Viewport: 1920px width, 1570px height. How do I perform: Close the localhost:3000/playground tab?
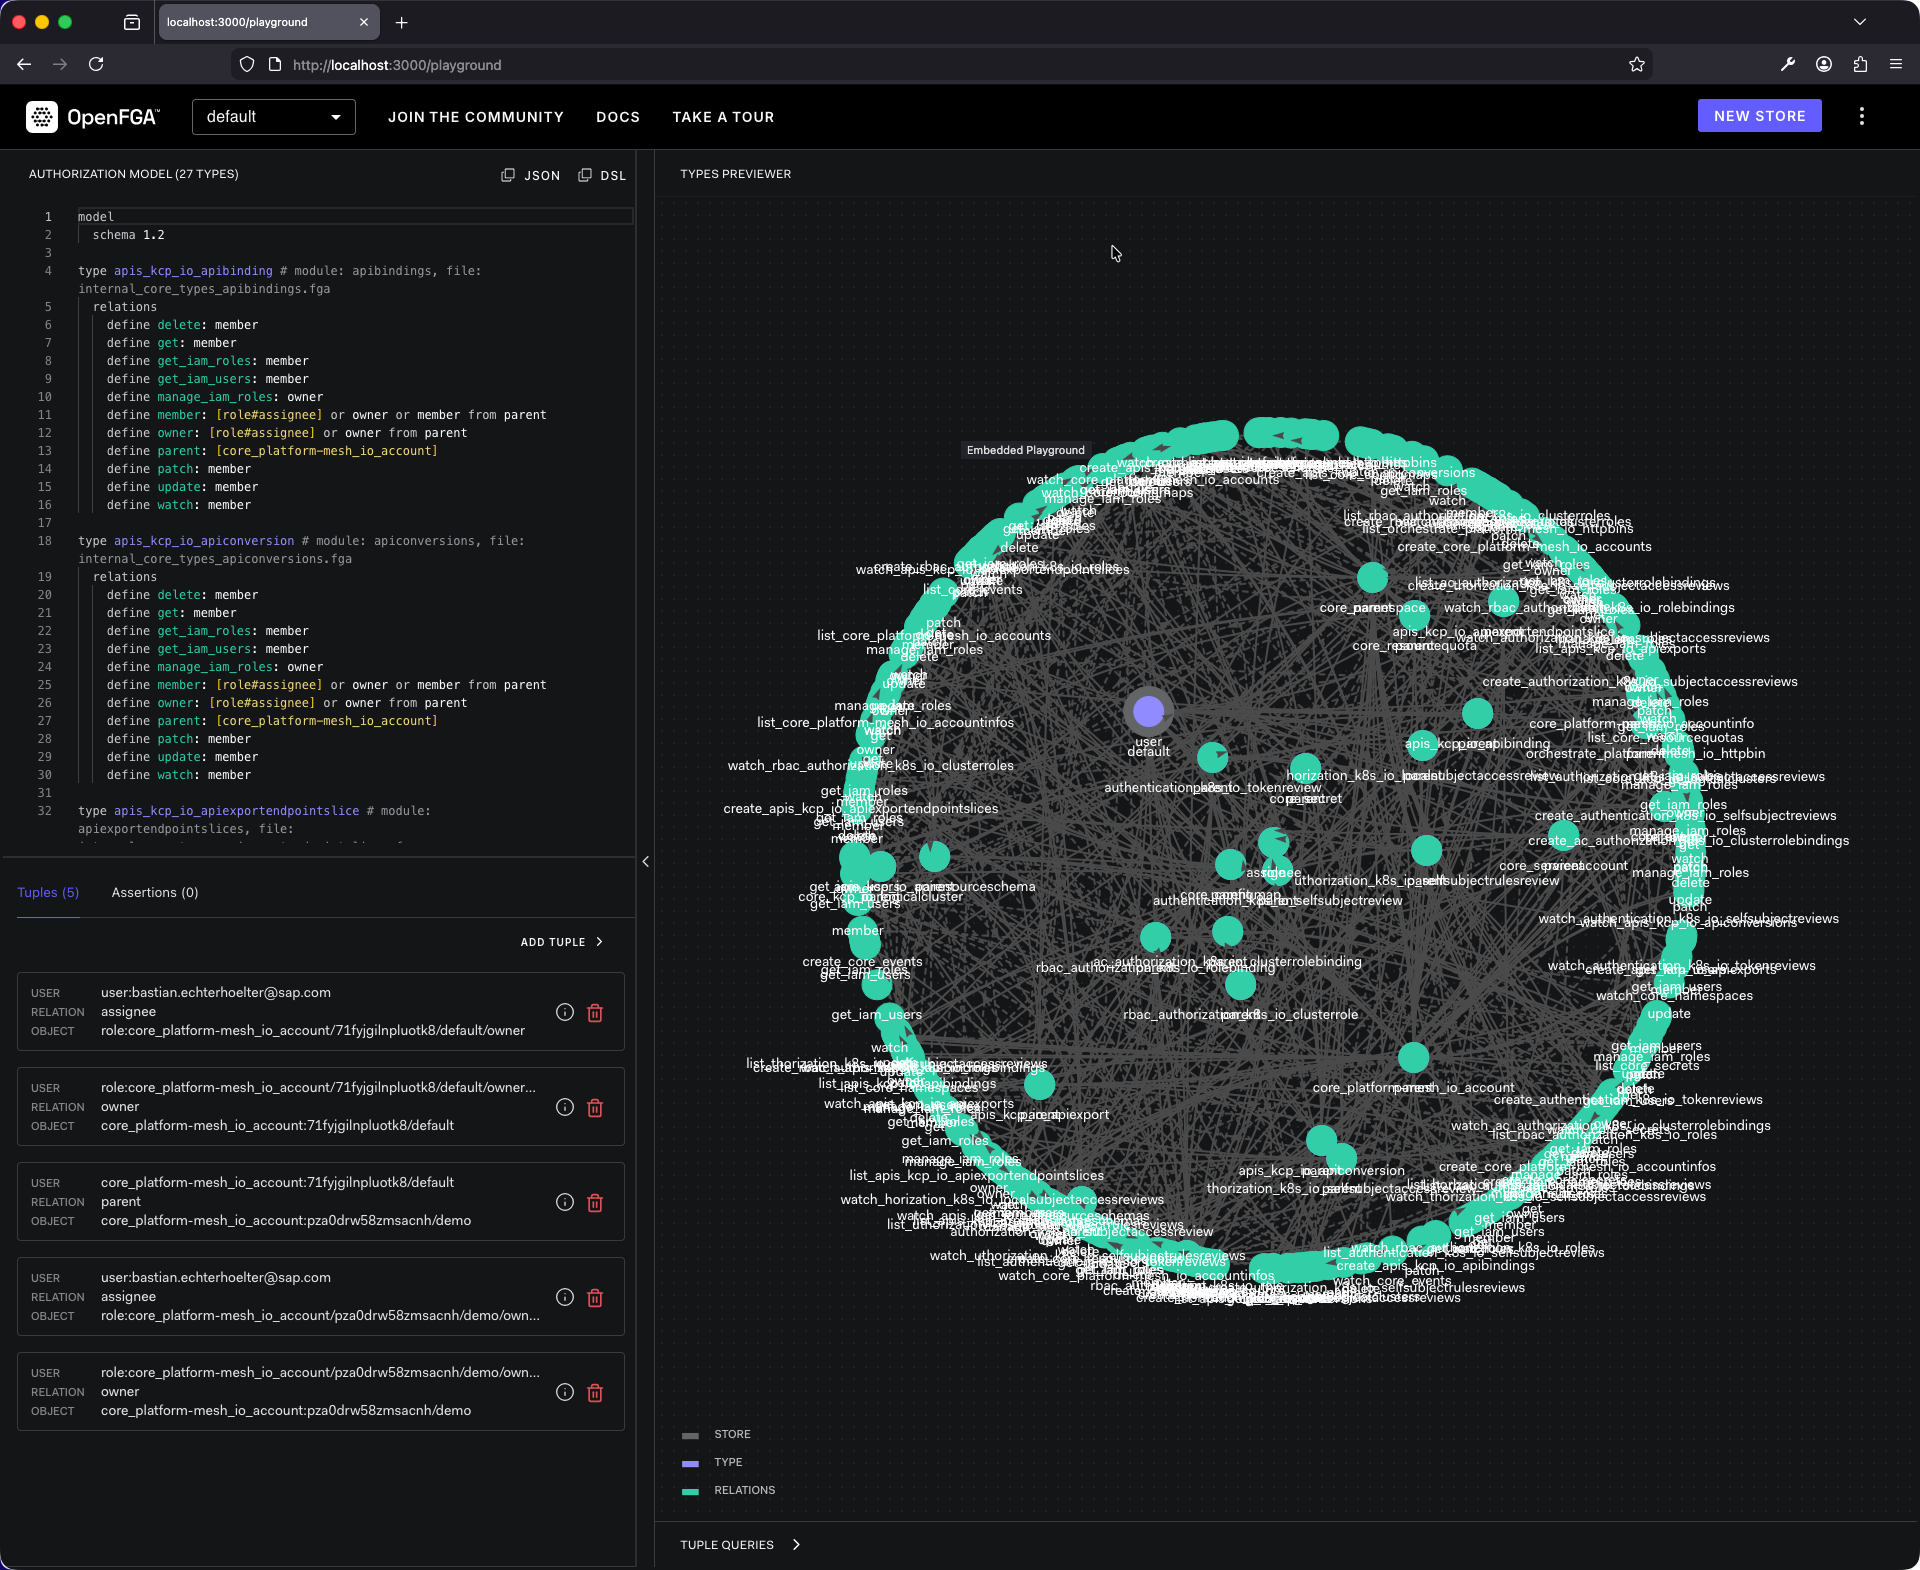point(363,22)
